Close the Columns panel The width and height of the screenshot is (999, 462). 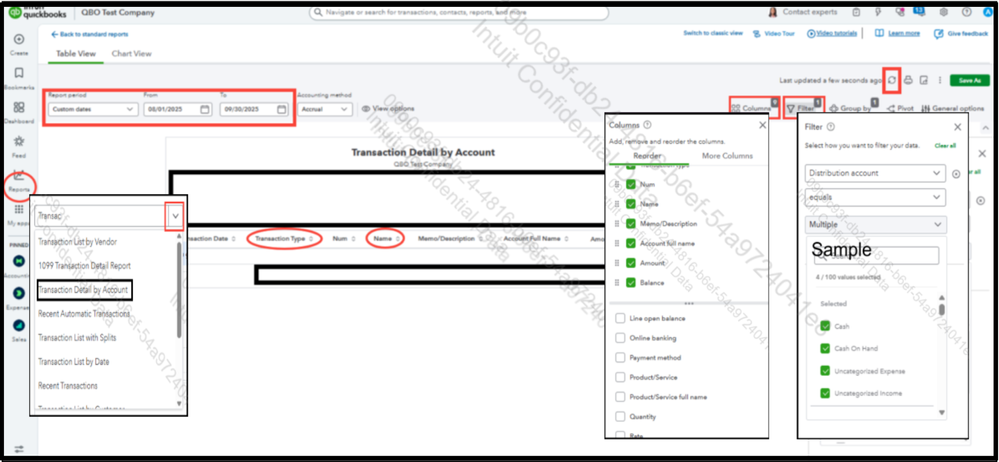point(763,126)
